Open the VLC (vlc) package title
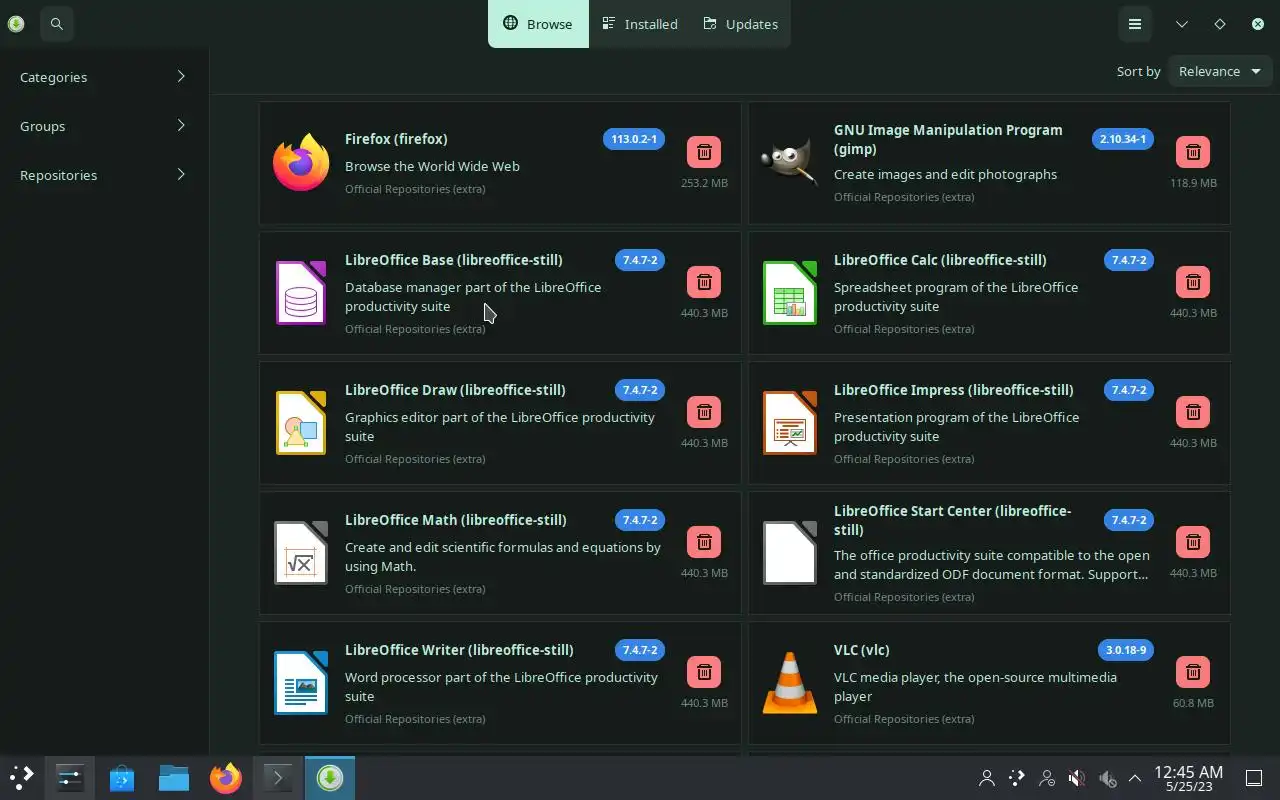This screenshot has width=1280, height=800. pos(862,650)
